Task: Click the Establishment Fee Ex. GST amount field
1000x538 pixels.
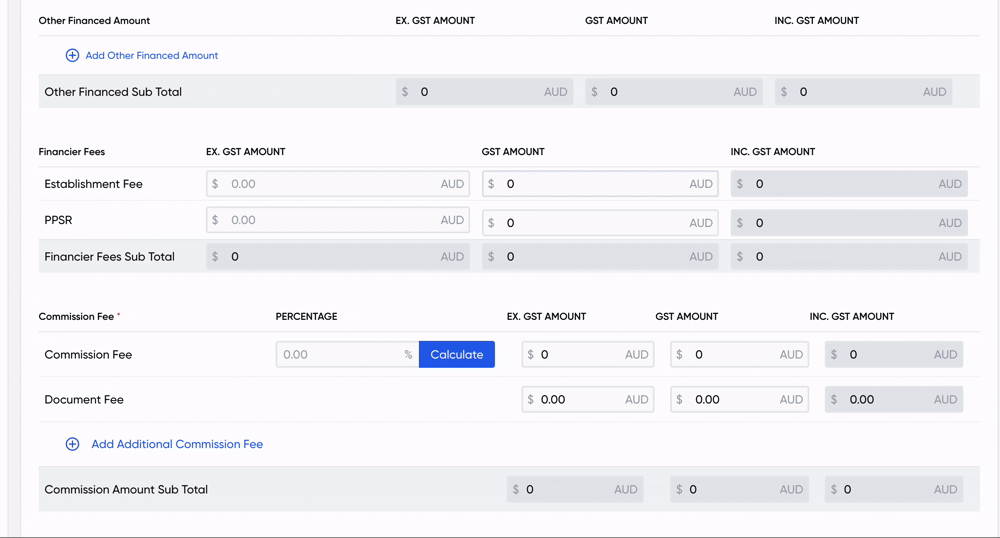Action: point(330,184)
